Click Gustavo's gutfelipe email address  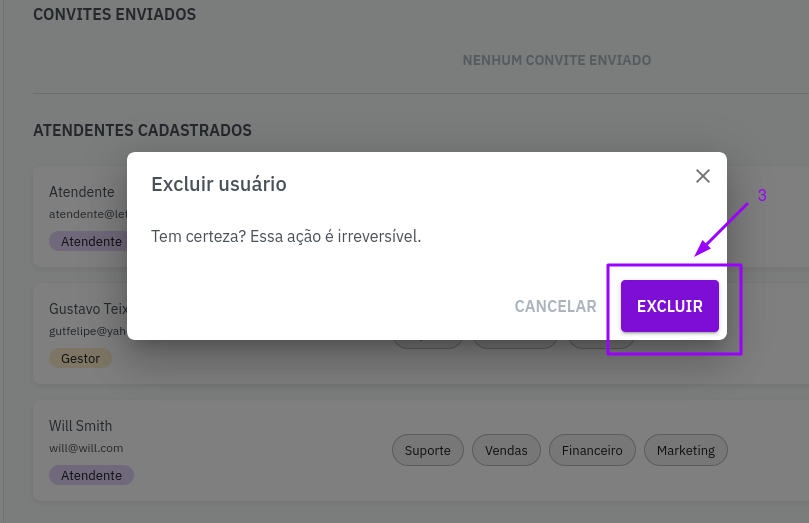coord(88,331)
